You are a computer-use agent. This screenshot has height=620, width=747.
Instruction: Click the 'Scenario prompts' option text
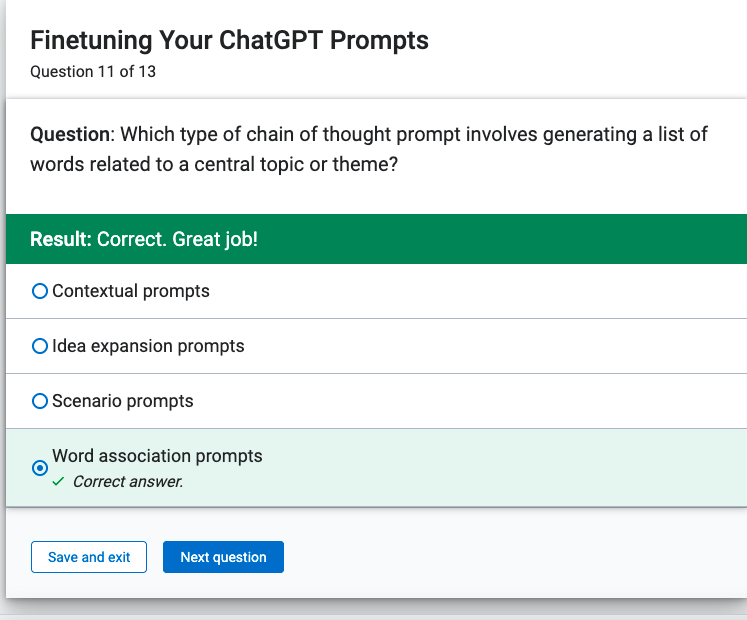point(122,401)
